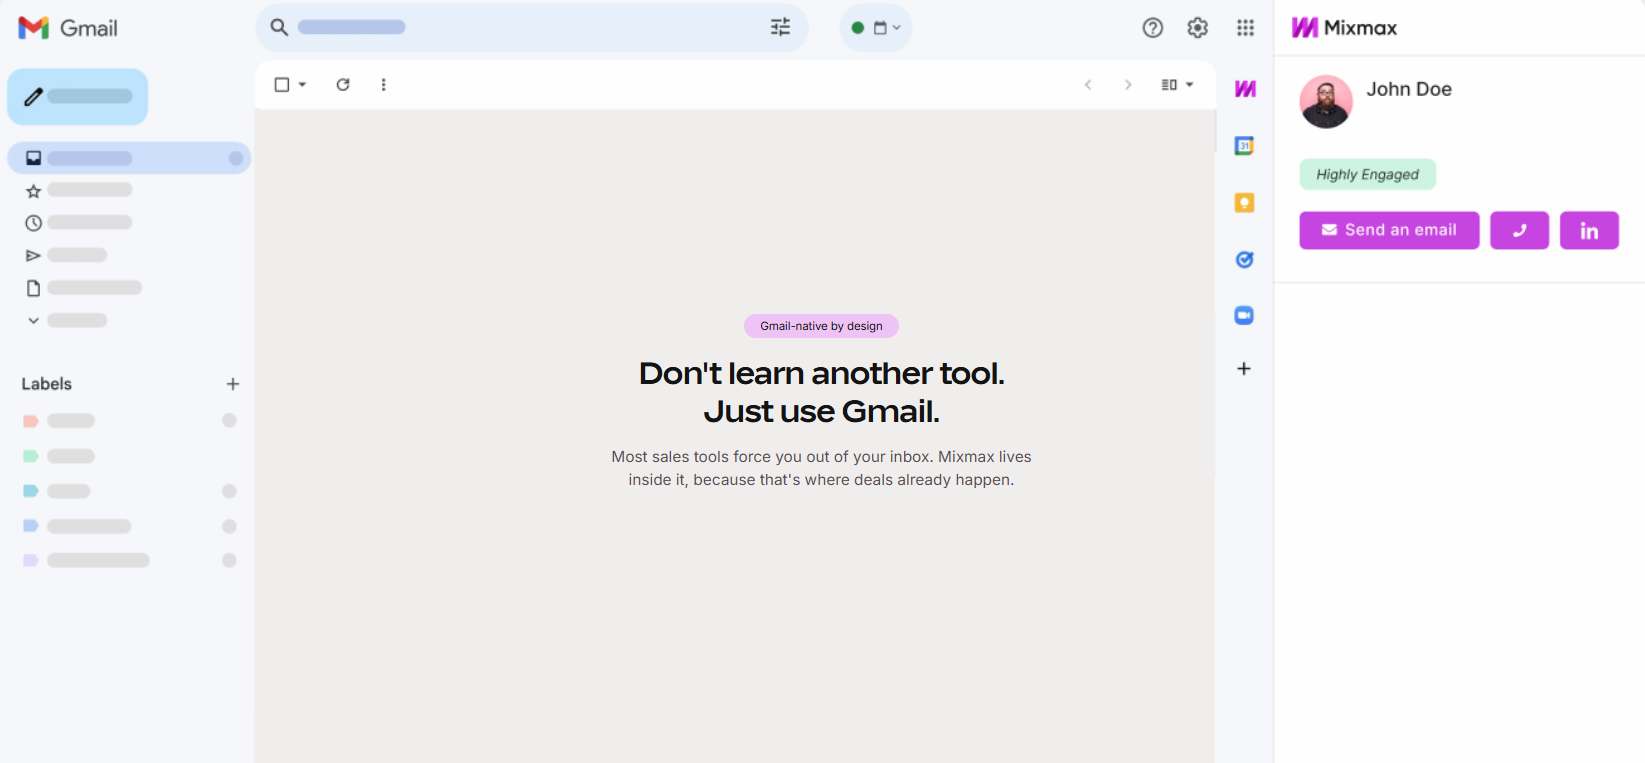
Task: Expand the More chevron in sidebar
Action: point(34,320)
